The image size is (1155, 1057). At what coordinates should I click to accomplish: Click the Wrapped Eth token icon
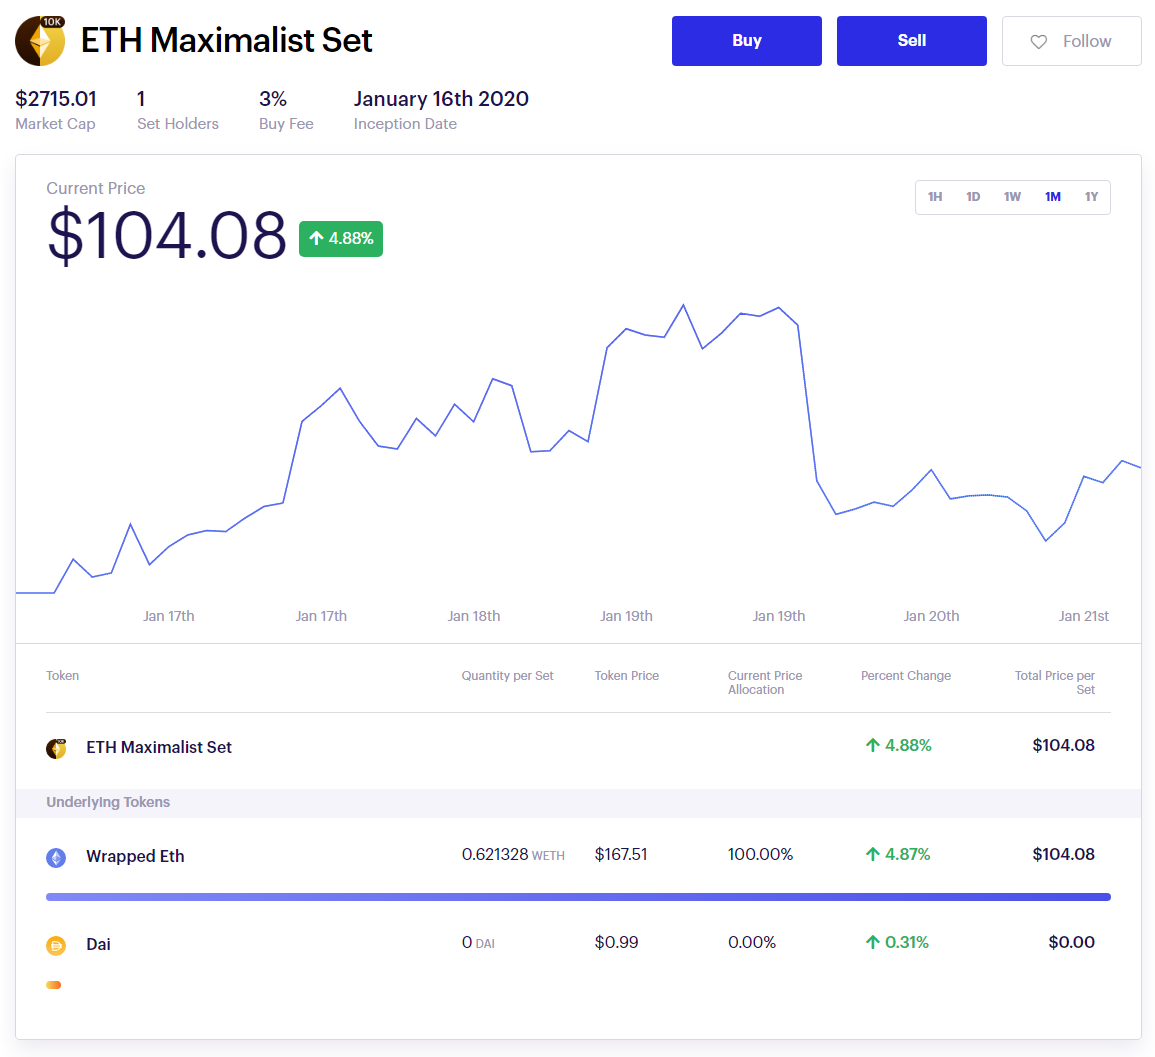pyautogui.click(x=56, y=857)
